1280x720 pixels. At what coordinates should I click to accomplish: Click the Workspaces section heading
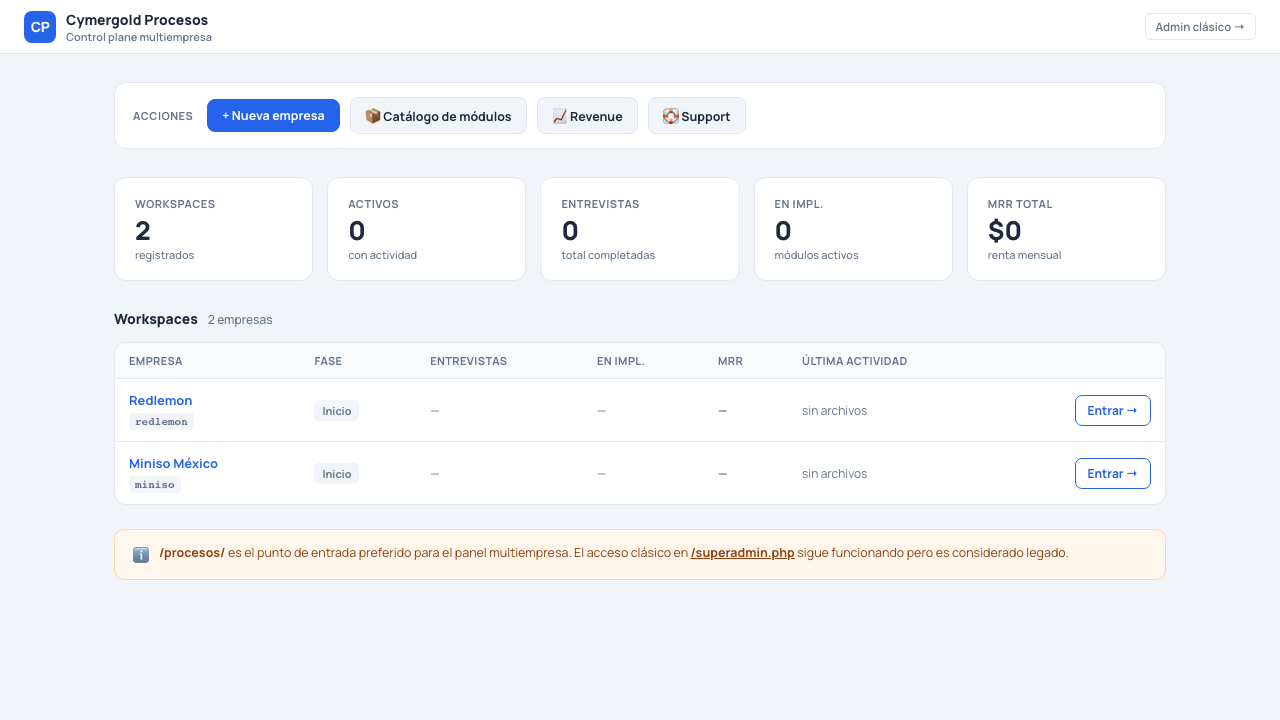(x=156, y=319)
